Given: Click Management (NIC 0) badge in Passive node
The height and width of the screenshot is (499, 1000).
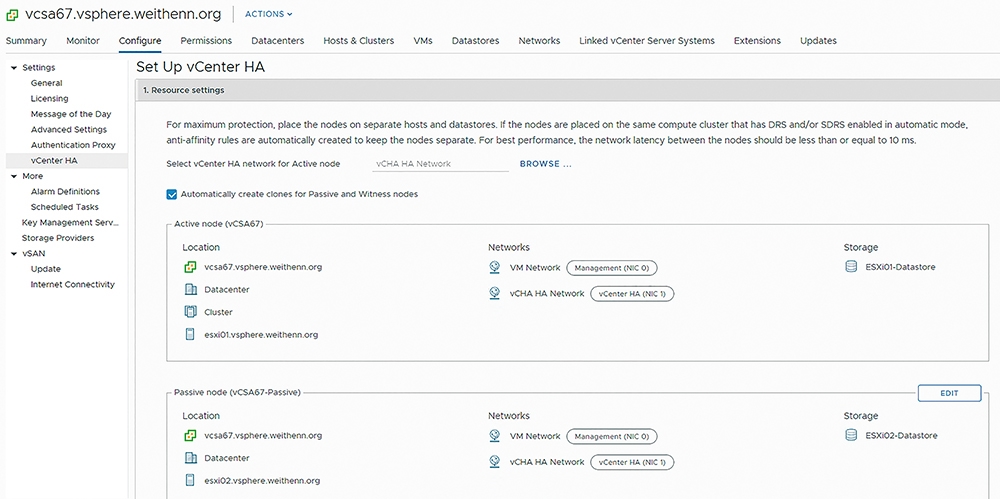Looking at the screenshot, I should coord(612,436).
